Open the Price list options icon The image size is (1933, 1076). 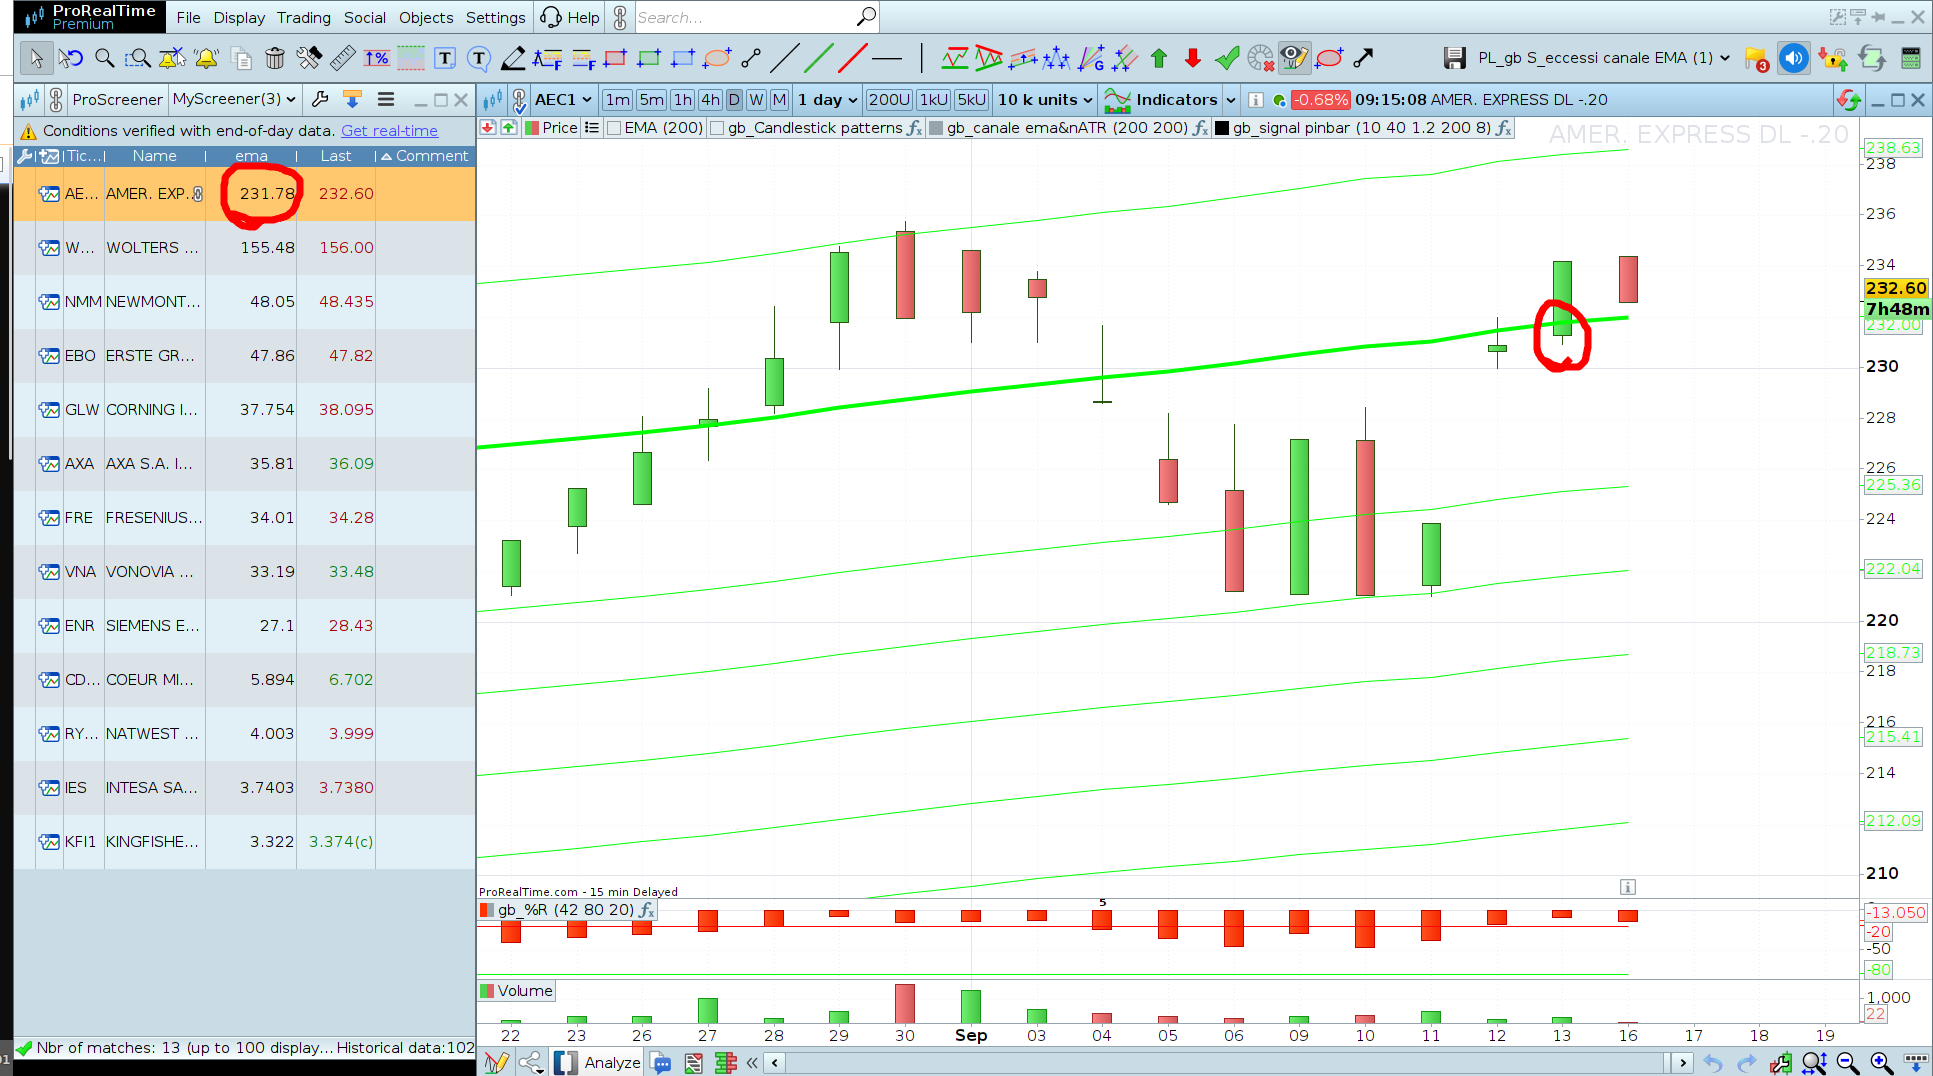[592, 128]
